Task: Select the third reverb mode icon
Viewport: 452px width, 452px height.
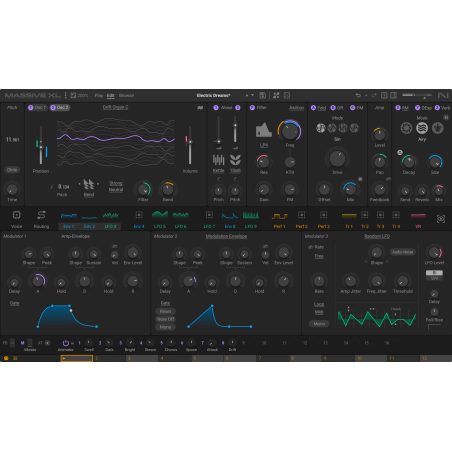Action: coord(438,128)
